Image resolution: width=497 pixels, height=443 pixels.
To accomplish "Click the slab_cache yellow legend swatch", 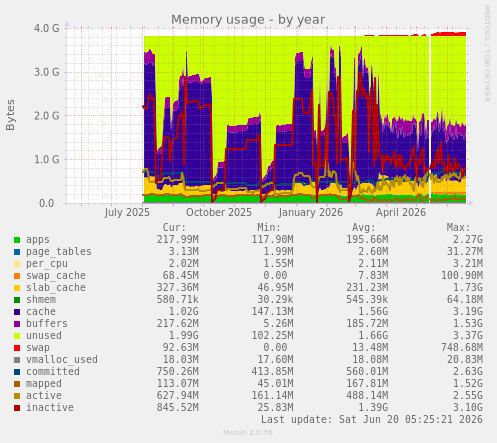I will point(17,288).
